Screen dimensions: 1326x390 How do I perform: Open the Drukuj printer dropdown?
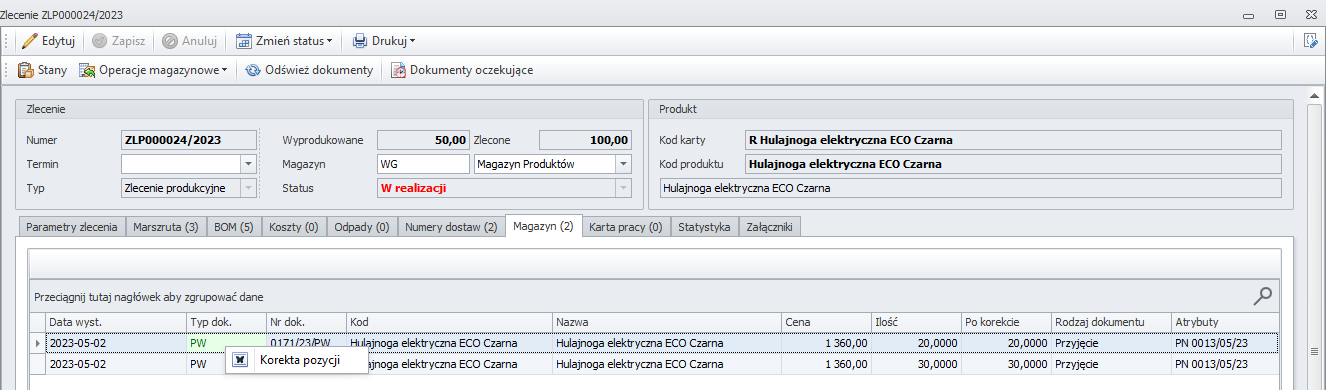(x=384, y=41)
